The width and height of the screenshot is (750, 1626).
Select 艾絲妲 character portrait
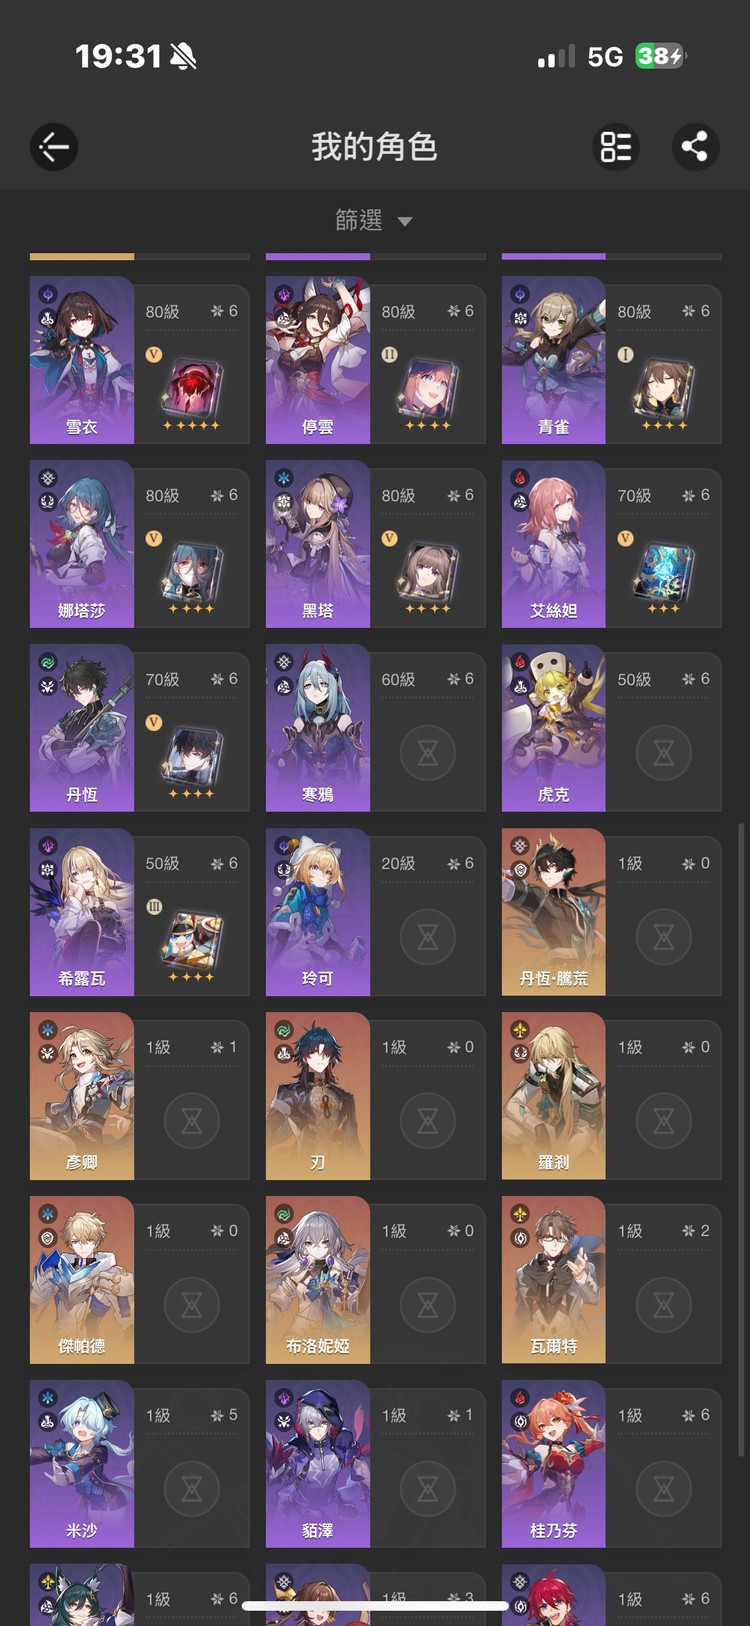tap(554, 544)
